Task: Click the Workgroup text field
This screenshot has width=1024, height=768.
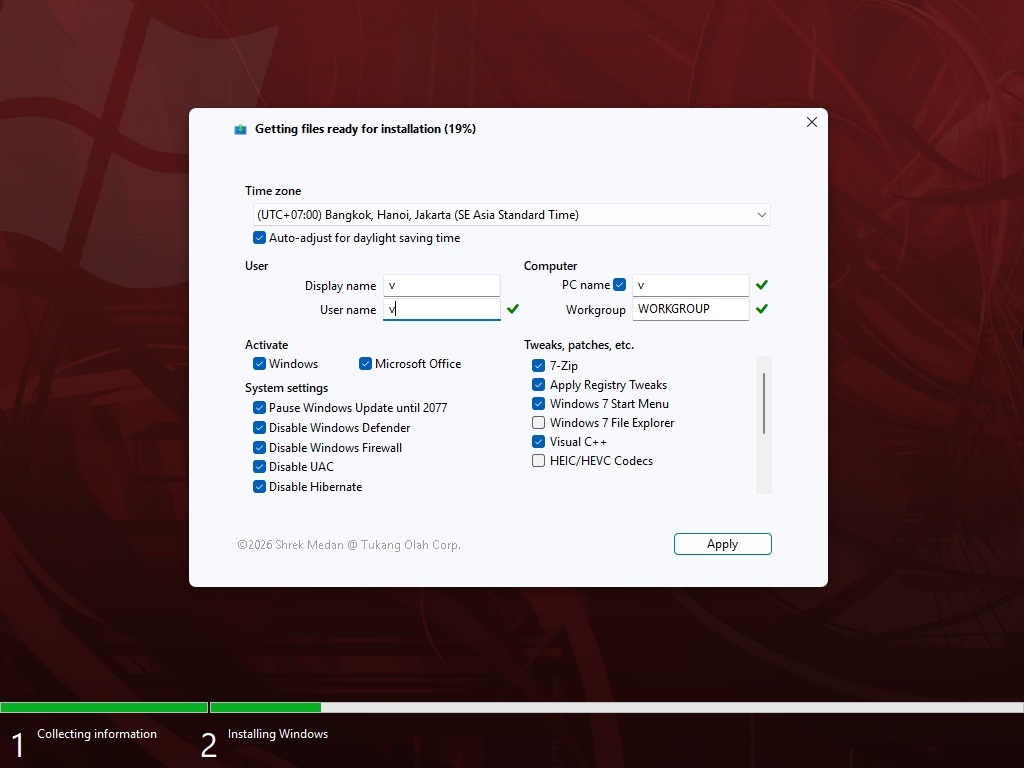Action: pos(690,309)
